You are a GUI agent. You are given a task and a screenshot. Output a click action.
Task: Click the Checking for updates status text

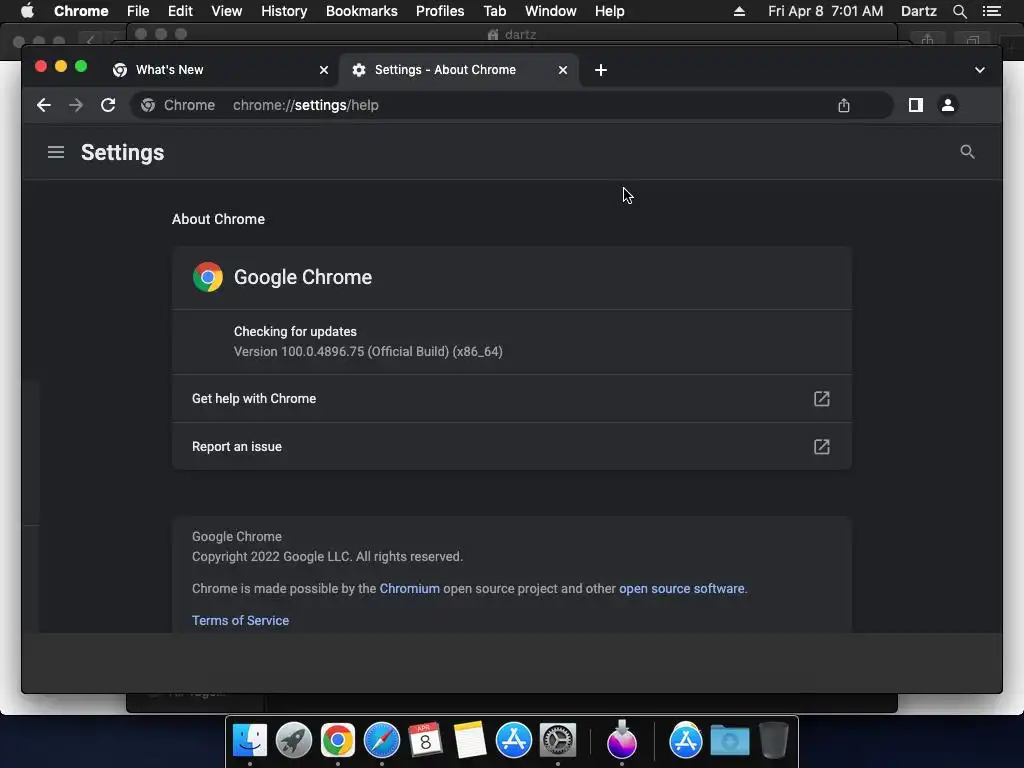click(295, 332)
